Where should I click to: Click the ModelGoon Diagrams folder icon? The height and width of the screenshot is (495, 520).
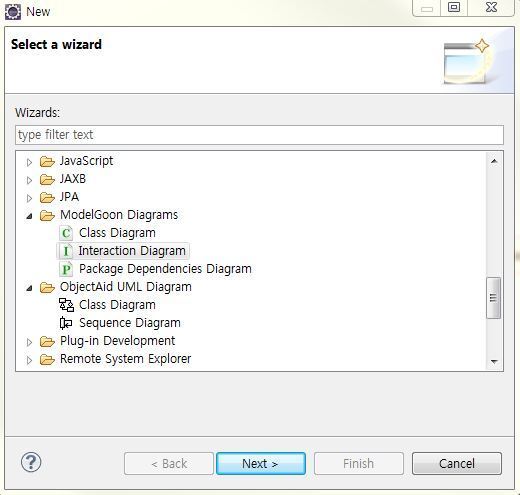[47, 216]
